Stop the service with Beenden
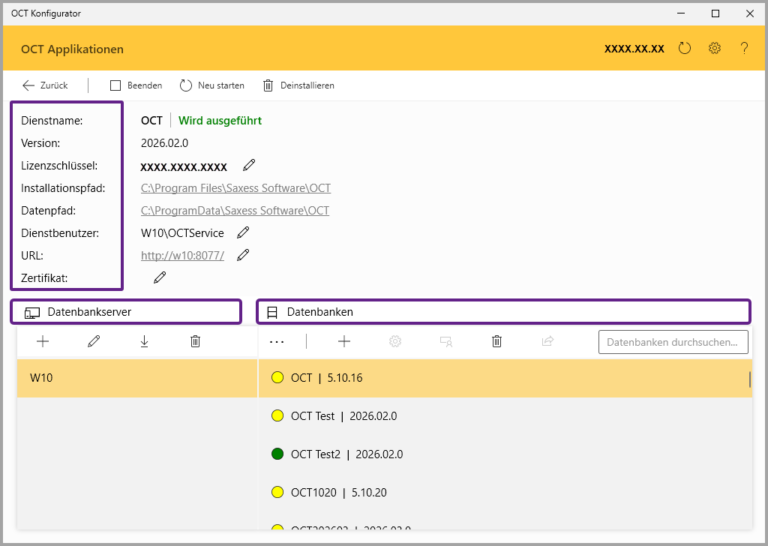Image resolution: width=768 pixels, height=546 pixels. click(136, 86)
